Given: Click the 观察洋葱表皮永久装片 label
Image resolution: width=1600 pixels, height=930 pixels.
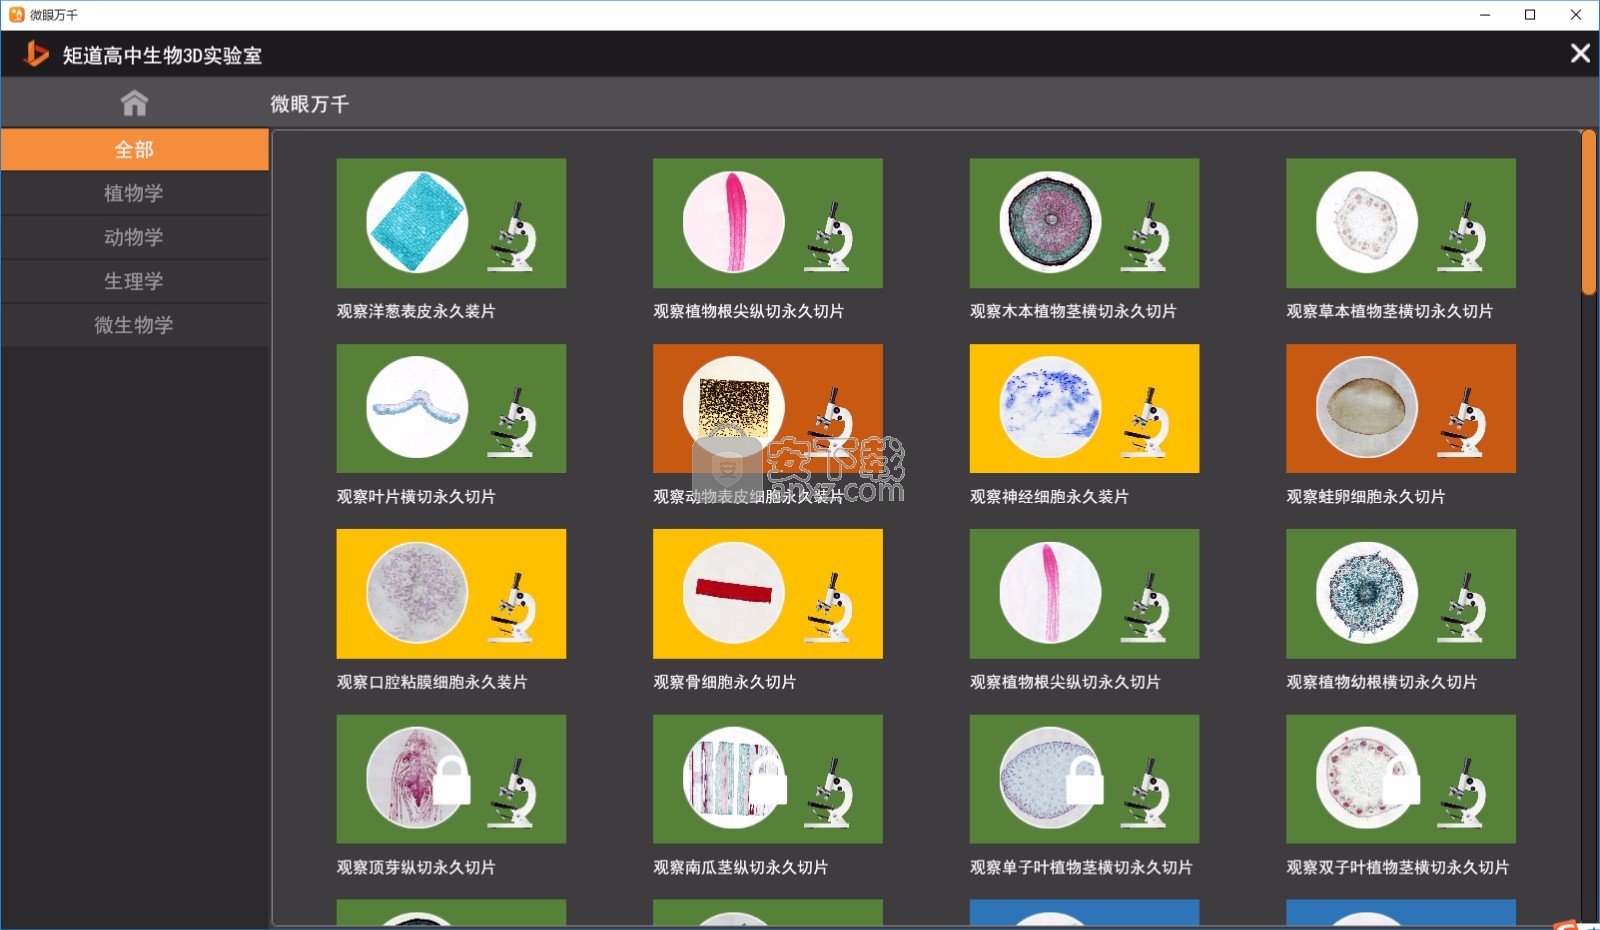Looking at the screenshot, I should coord(416,311).
